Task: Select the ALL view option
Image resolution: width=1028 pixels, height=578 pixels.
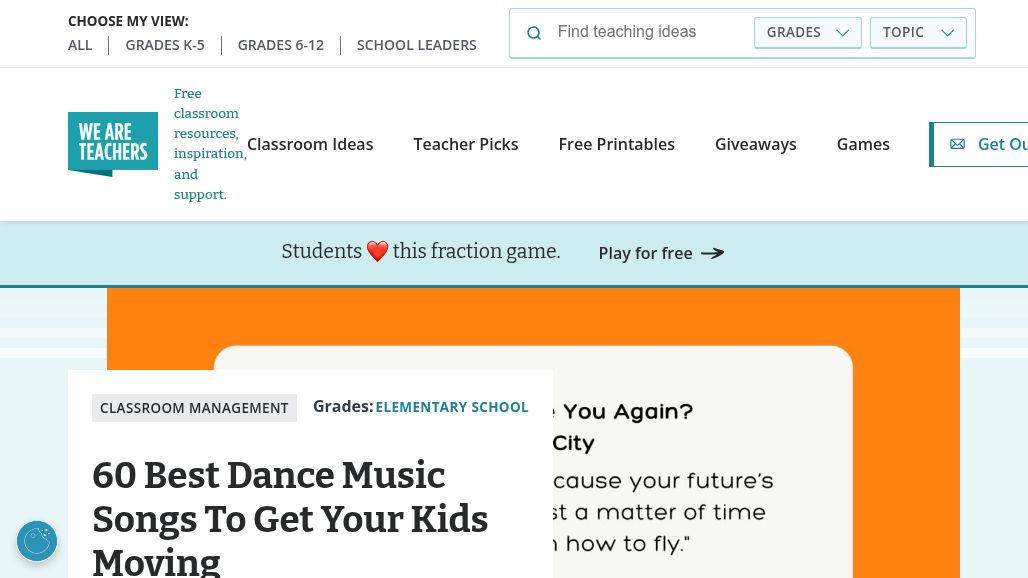Action: tap(80, 44)
